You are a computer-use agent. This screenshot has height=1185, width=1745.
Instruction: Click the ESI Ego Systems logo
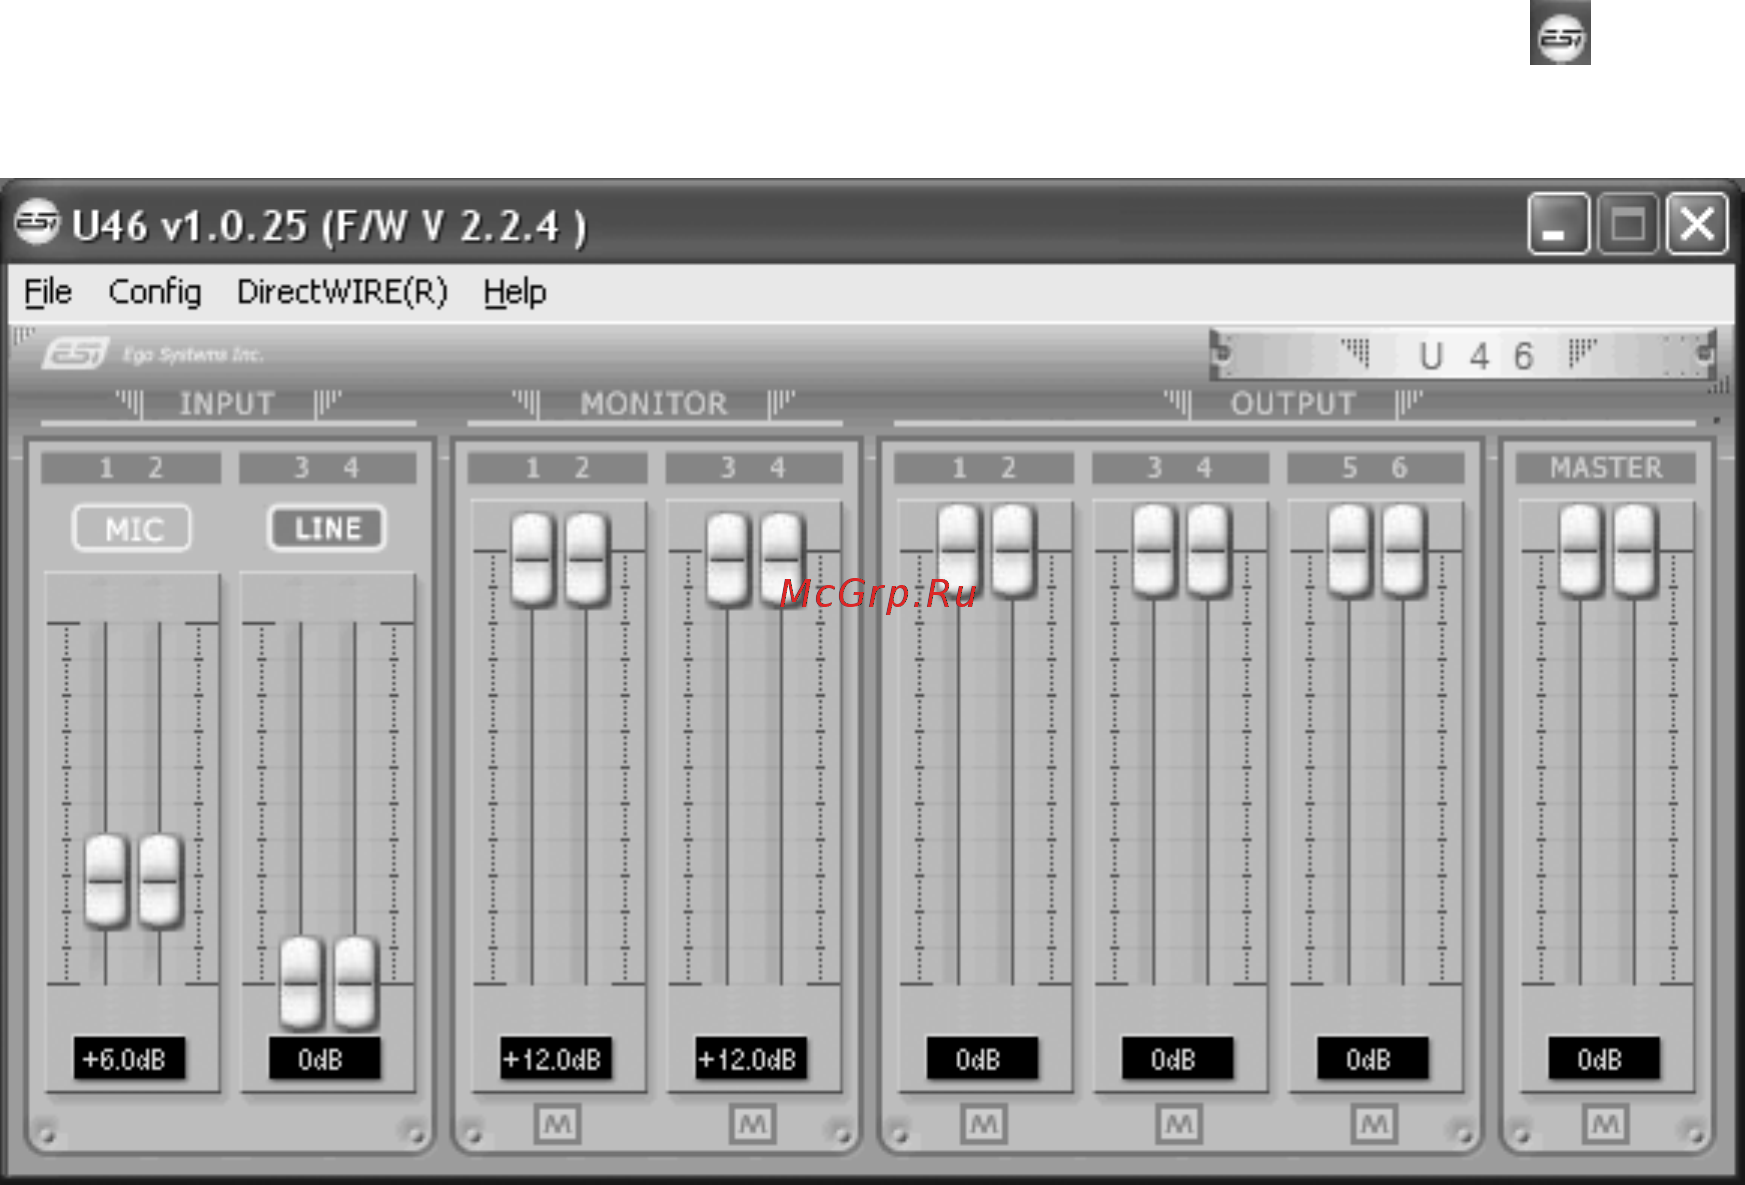(x=152, y=354)
